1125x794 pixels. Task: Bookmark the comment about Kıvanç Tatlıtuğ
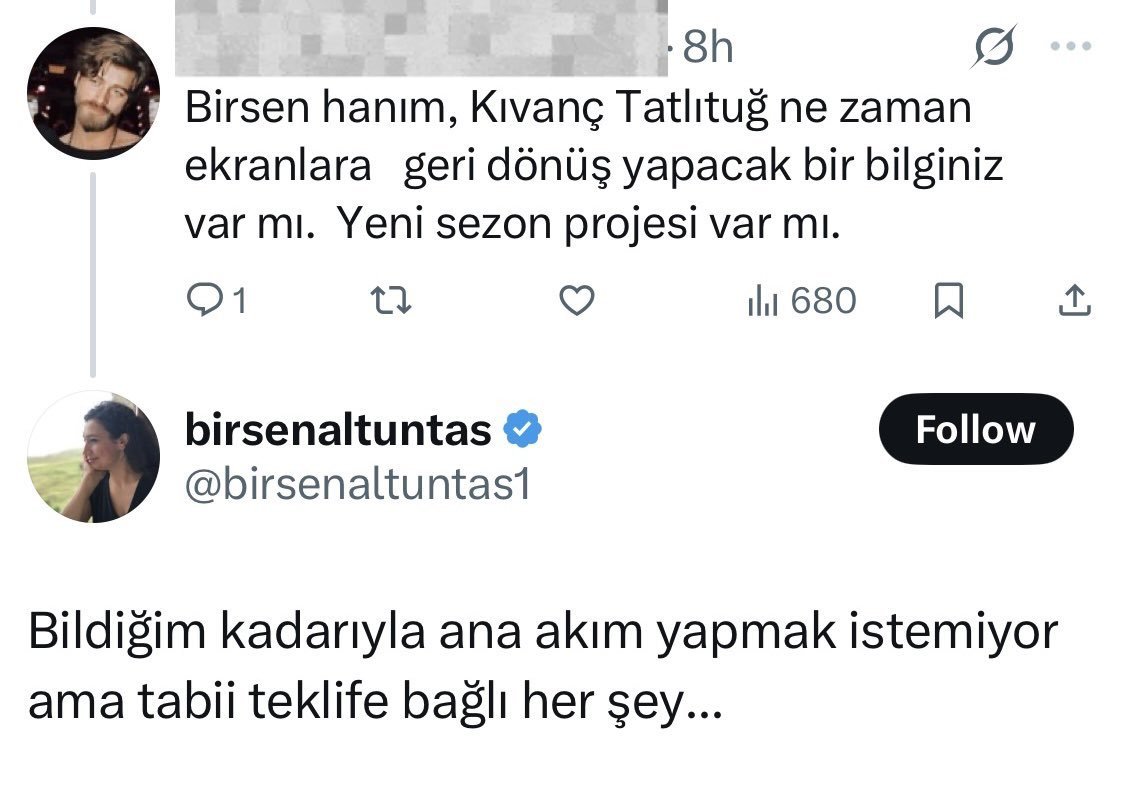pos(948,300)
